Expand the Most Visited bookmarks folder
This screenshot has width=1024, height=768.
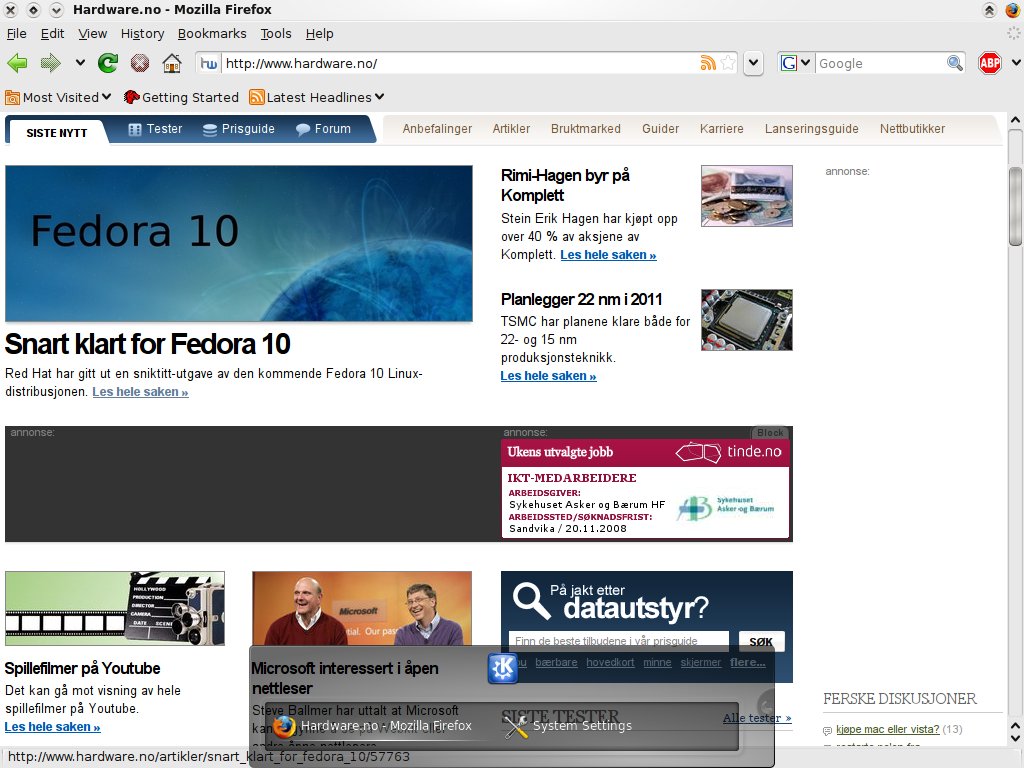[58, 97]
